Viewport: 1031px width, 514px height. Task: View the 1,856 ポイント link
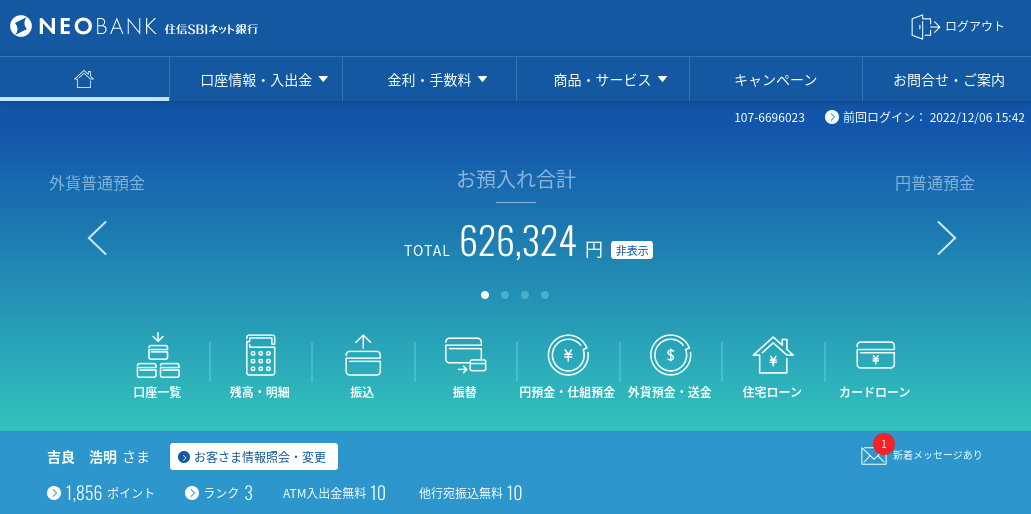tap(101, 493)
